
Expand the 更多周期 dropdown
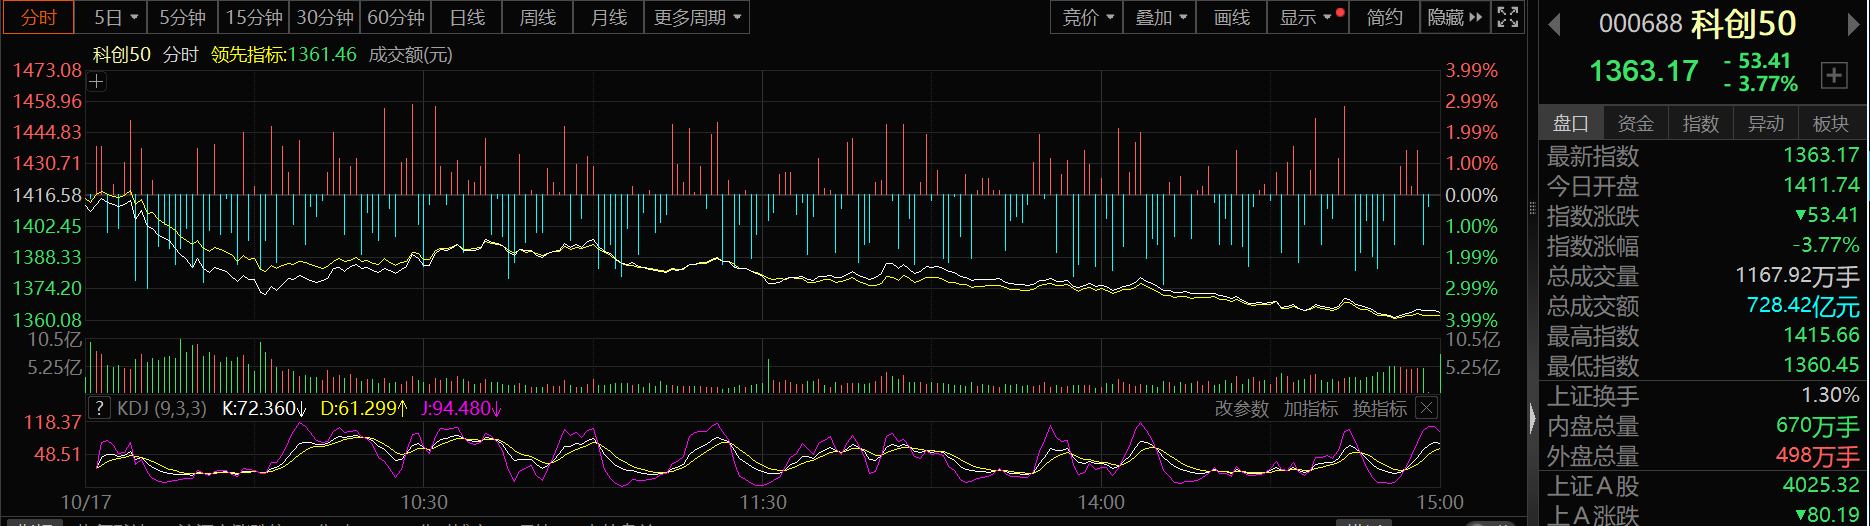pos(697,17)
